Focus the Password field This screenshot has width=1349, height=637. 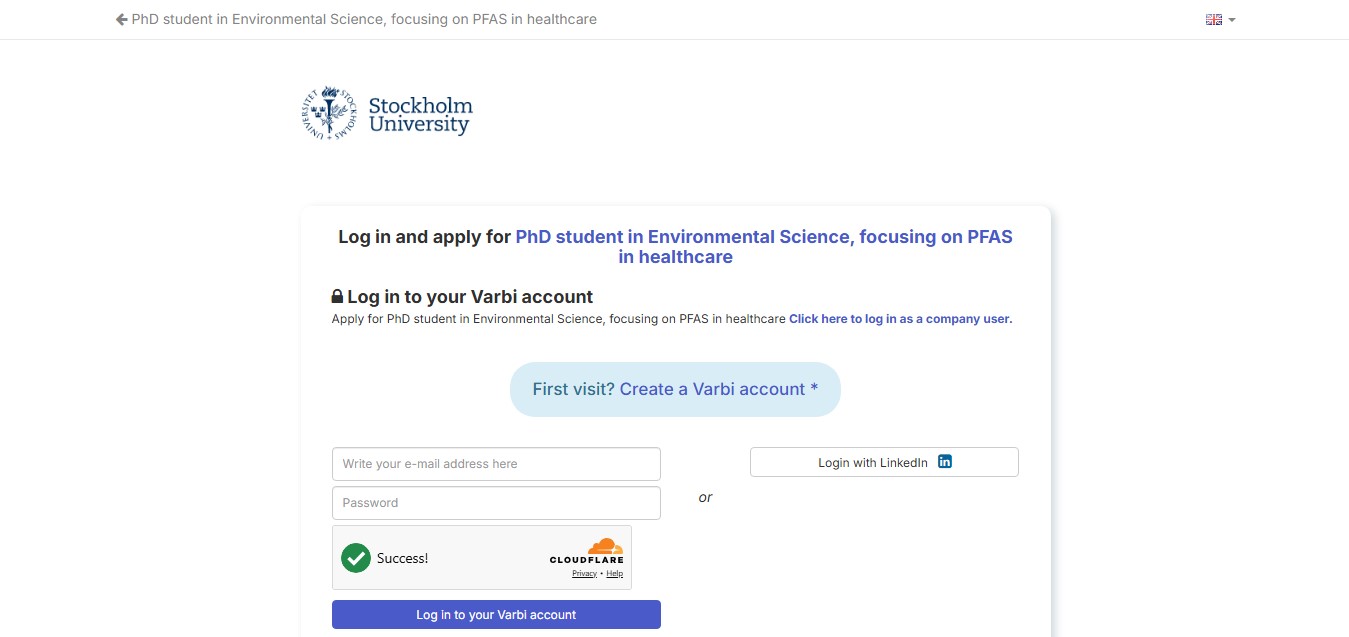(x=496, y=503)
